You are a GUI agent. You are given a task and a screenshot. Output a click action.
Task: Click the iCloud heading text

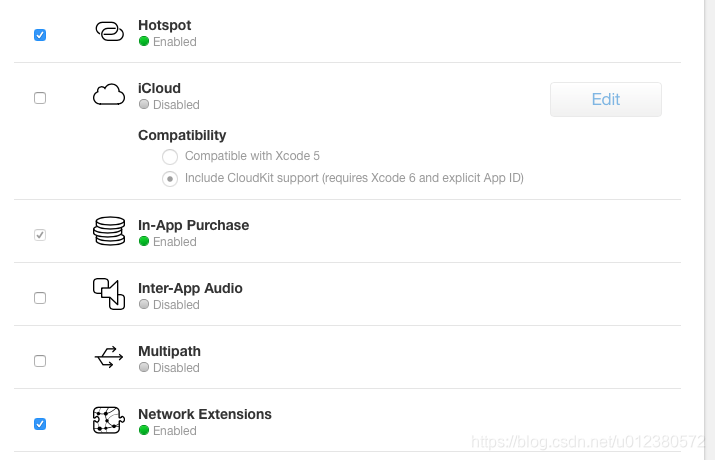(x=159, y=88)
